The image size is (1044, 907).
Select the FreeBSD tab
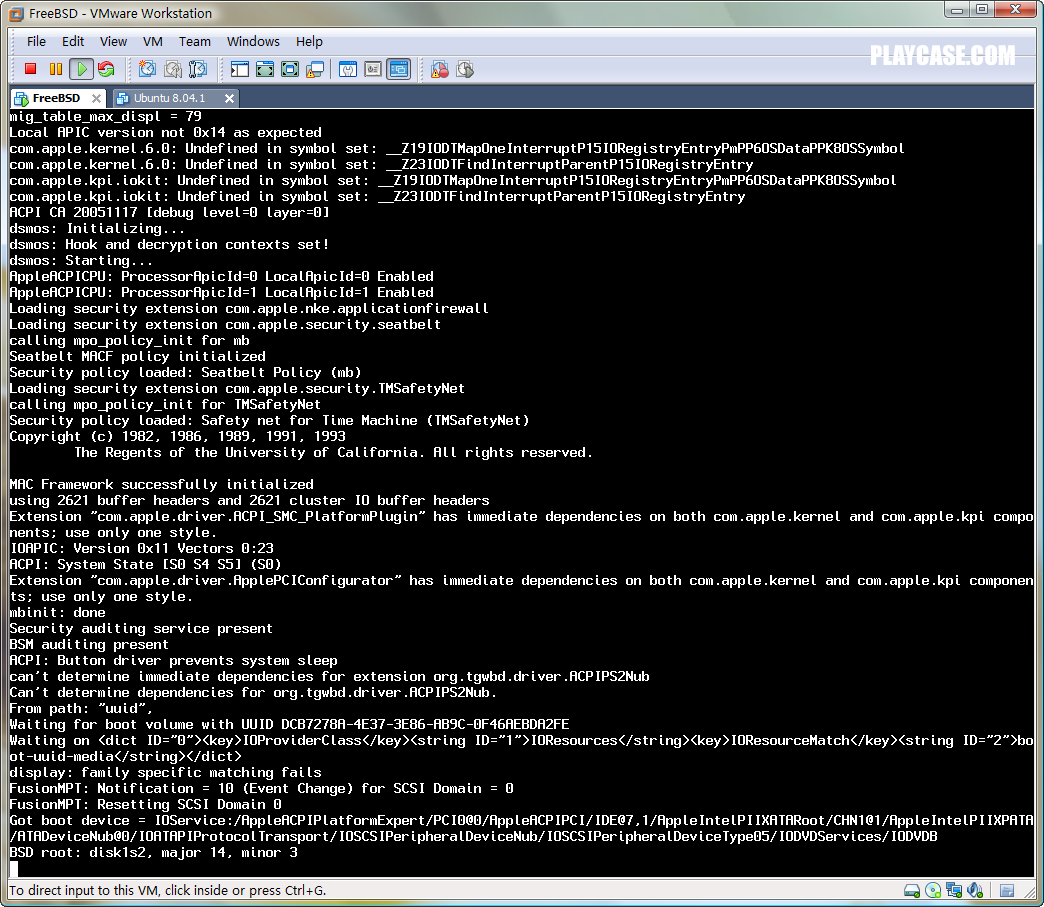point(56,98)
